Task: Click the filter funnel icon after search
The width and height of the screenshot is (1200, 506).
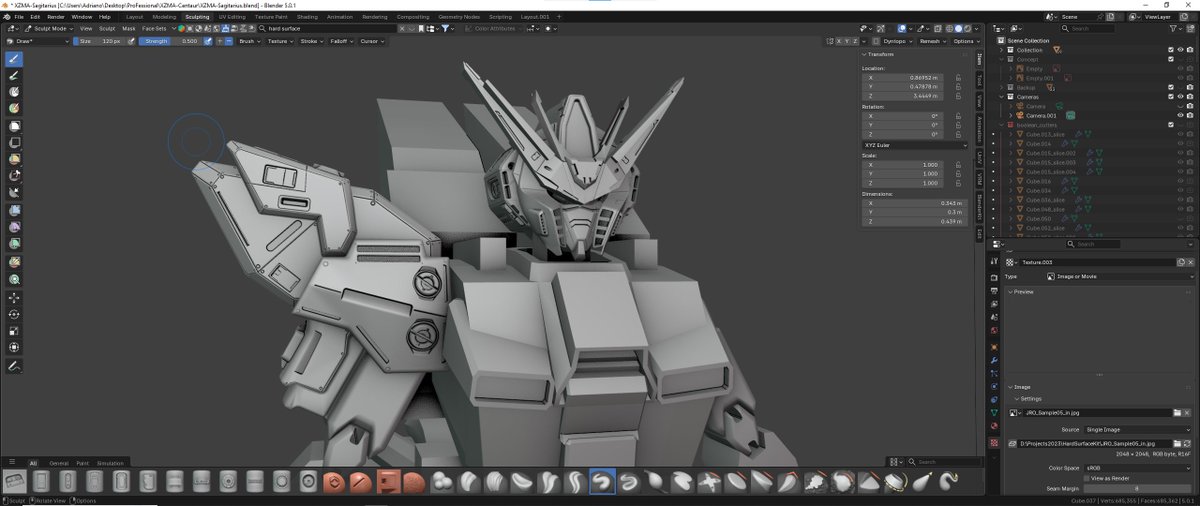Action: click(x=447, y=29)
